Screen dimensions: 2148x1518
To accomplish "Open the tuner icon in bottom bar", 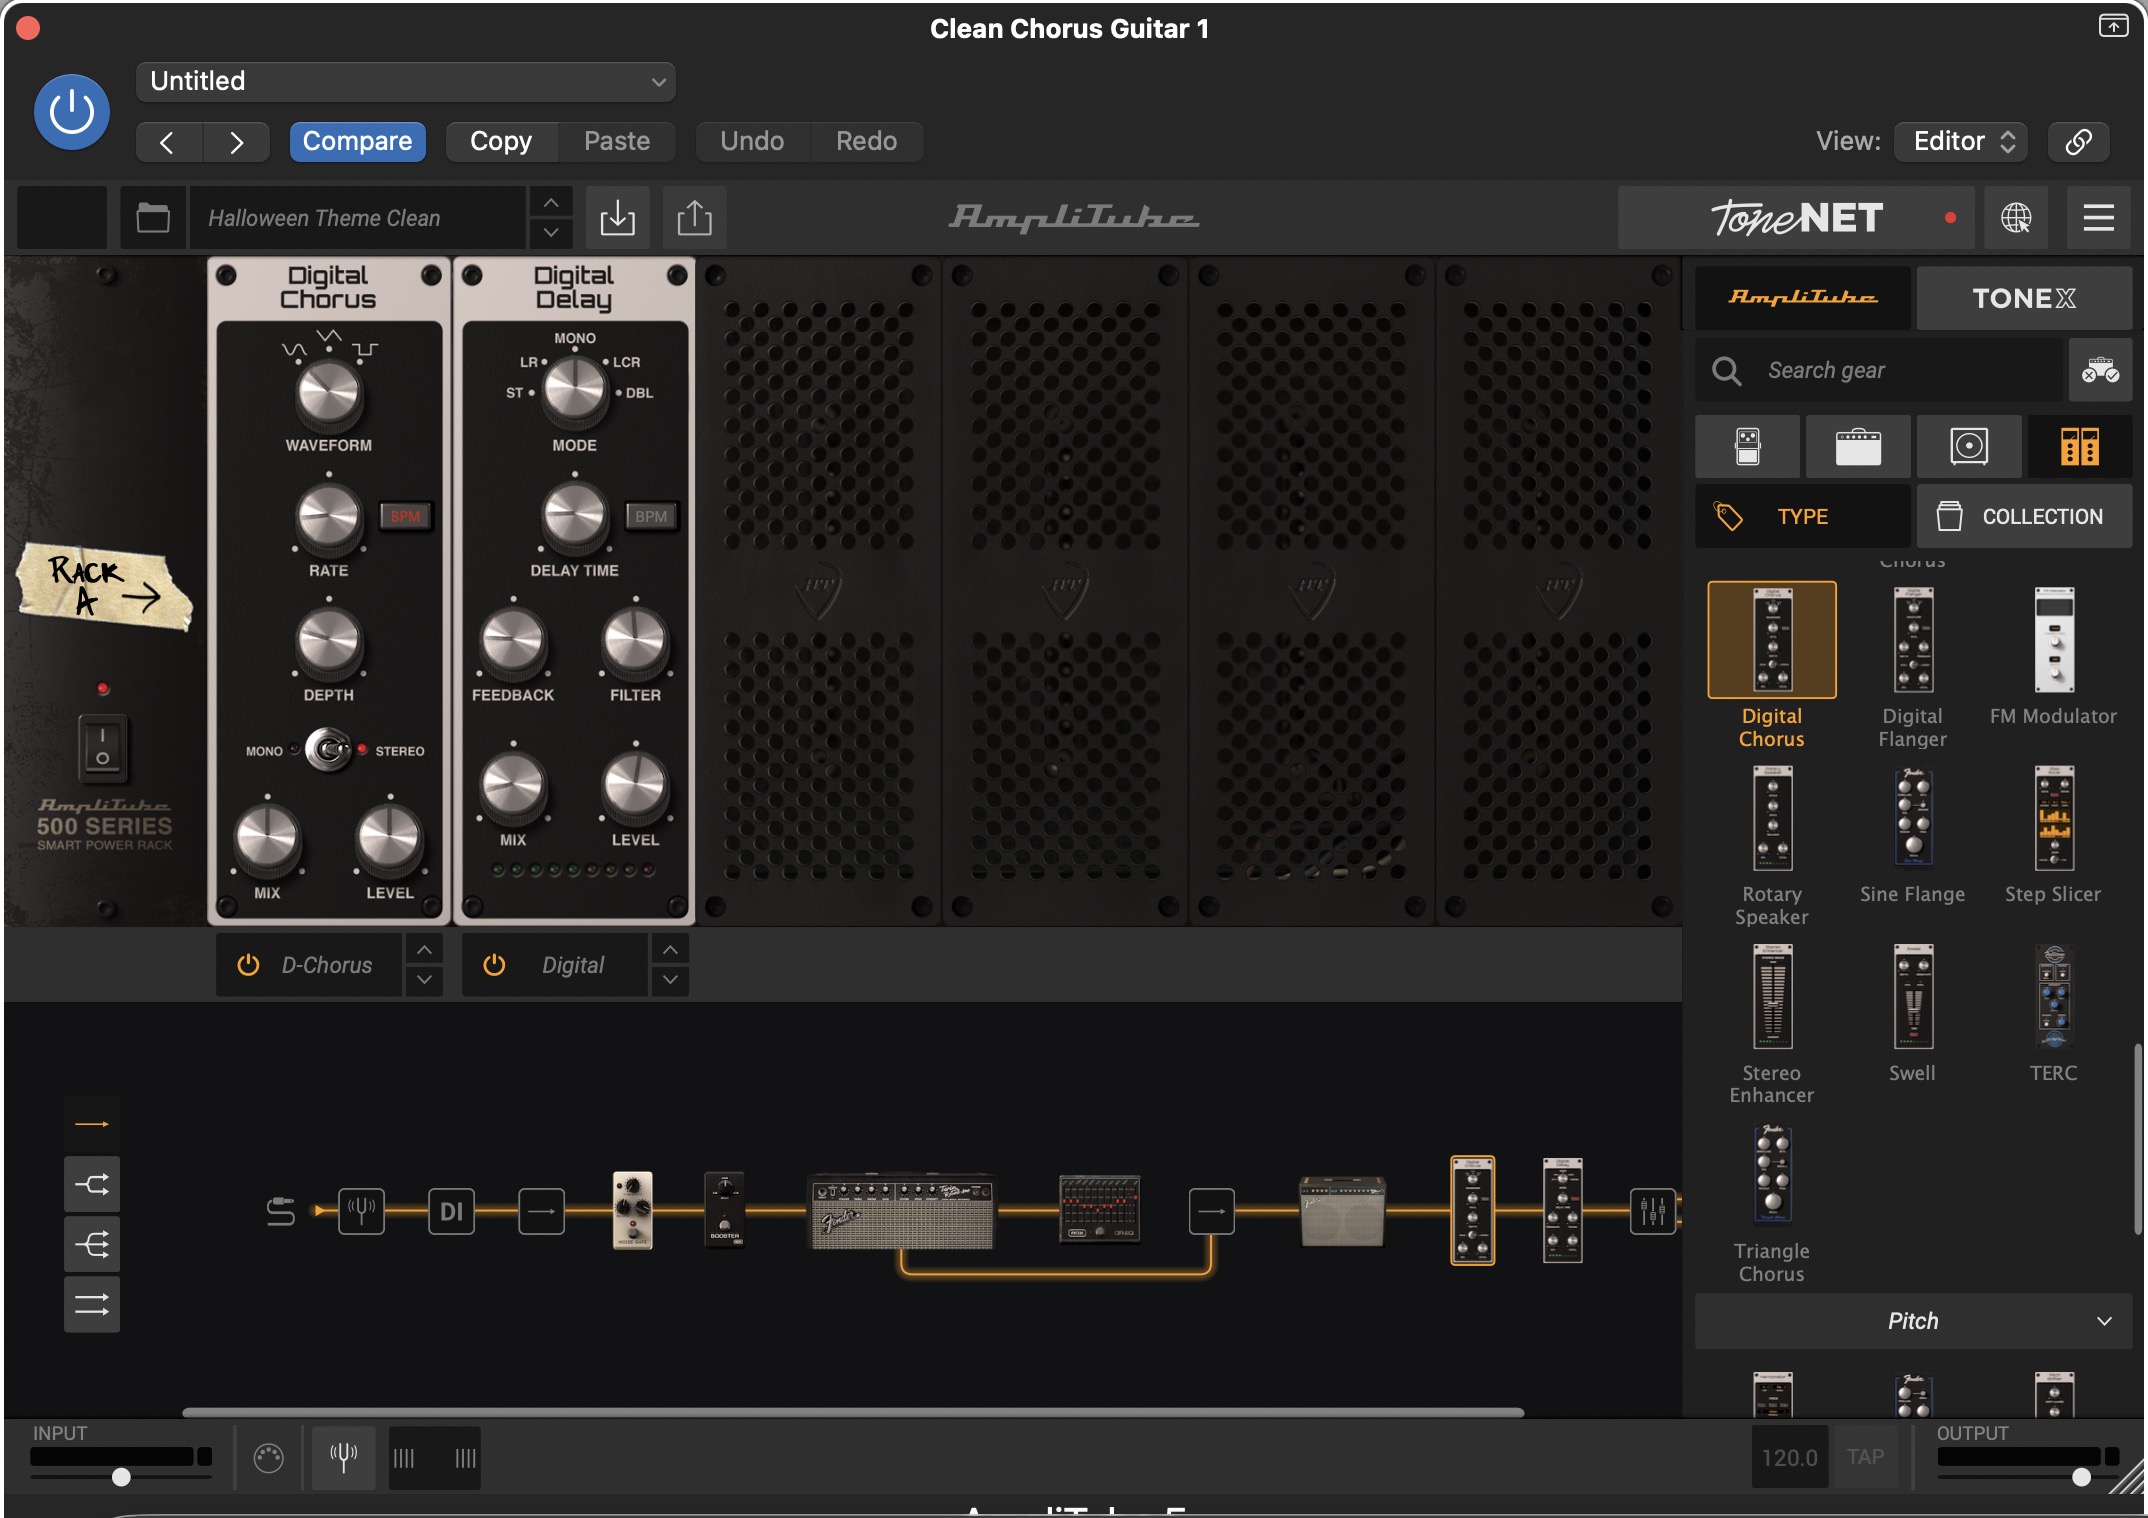I will 343,1457.
